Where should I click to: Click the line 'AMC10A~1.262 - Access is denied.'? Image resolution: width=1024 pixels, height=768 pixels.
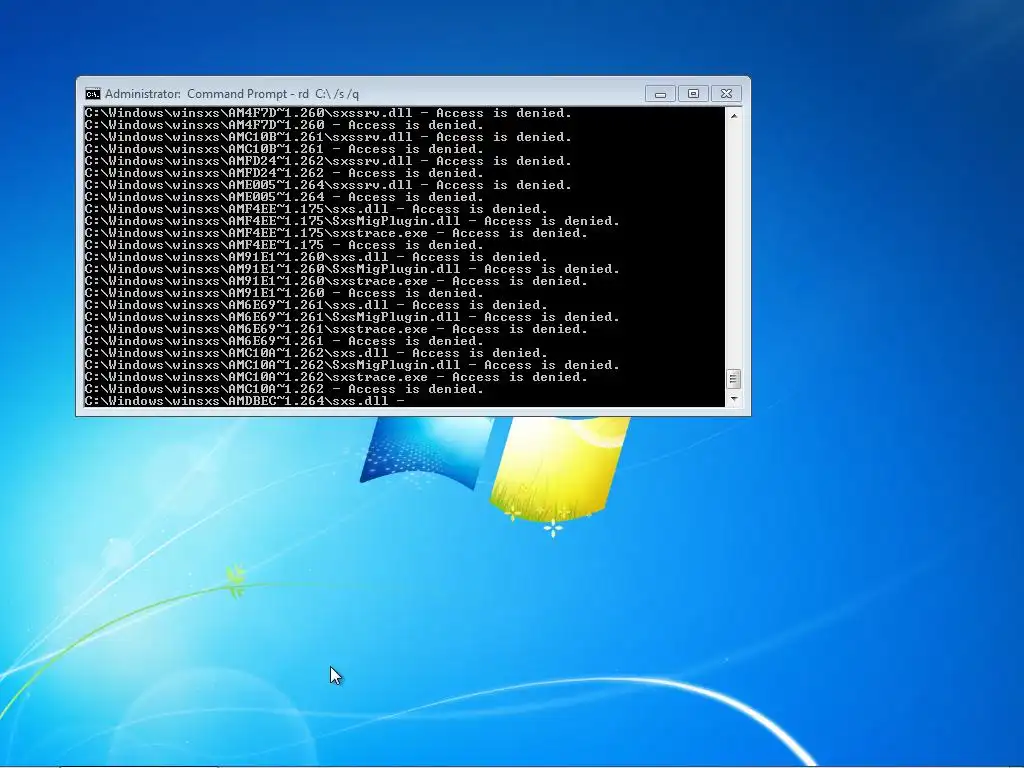click(x=284, y=389)
